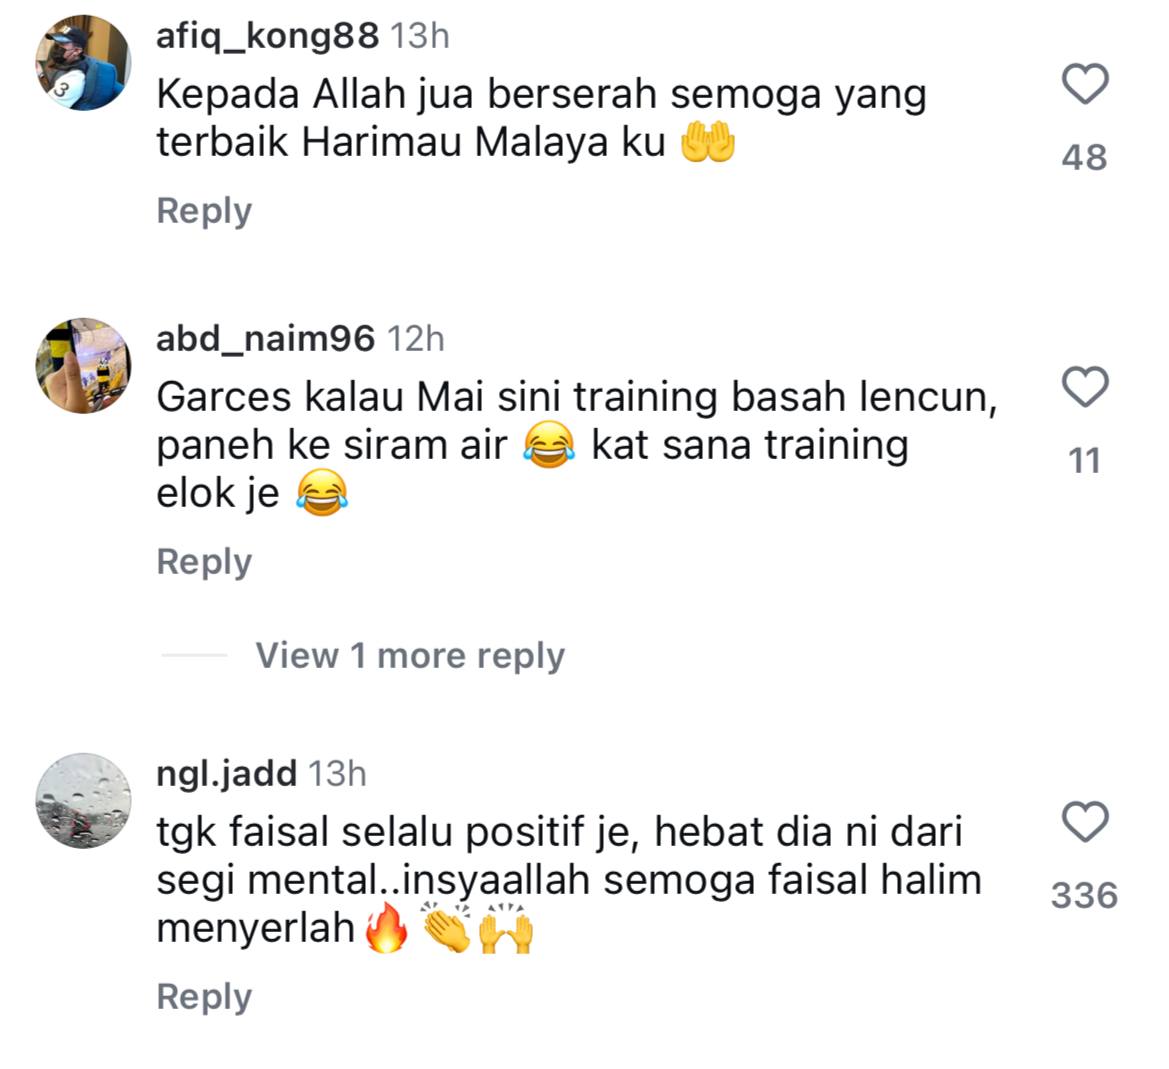Viewport: 1169px width, 1069px height.
Task: Open abd_naim96's profile avatar
Action: [84, 365]
